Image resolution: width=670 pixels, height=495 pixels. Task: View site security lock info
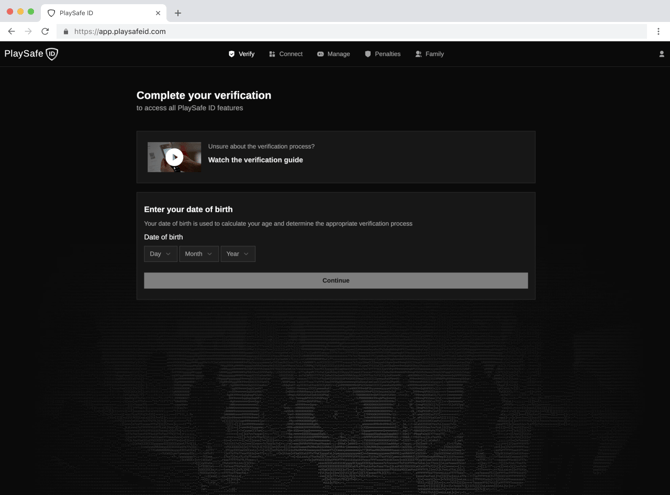tap(66, 32)
